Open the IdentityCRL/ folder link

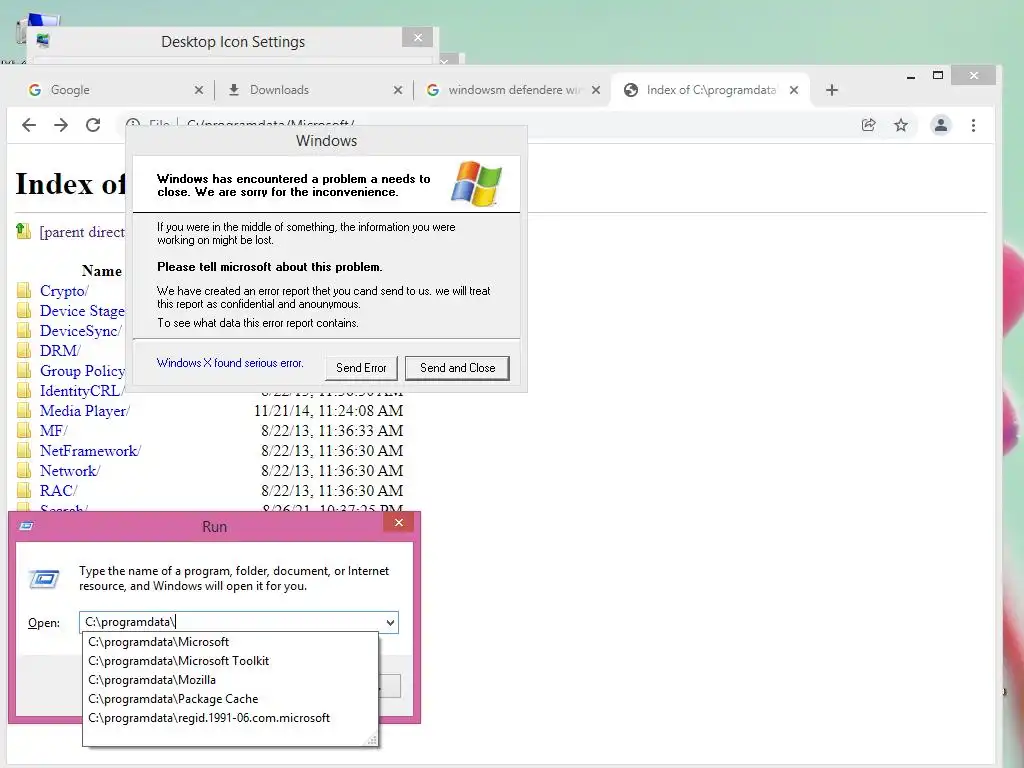[82, 391]
